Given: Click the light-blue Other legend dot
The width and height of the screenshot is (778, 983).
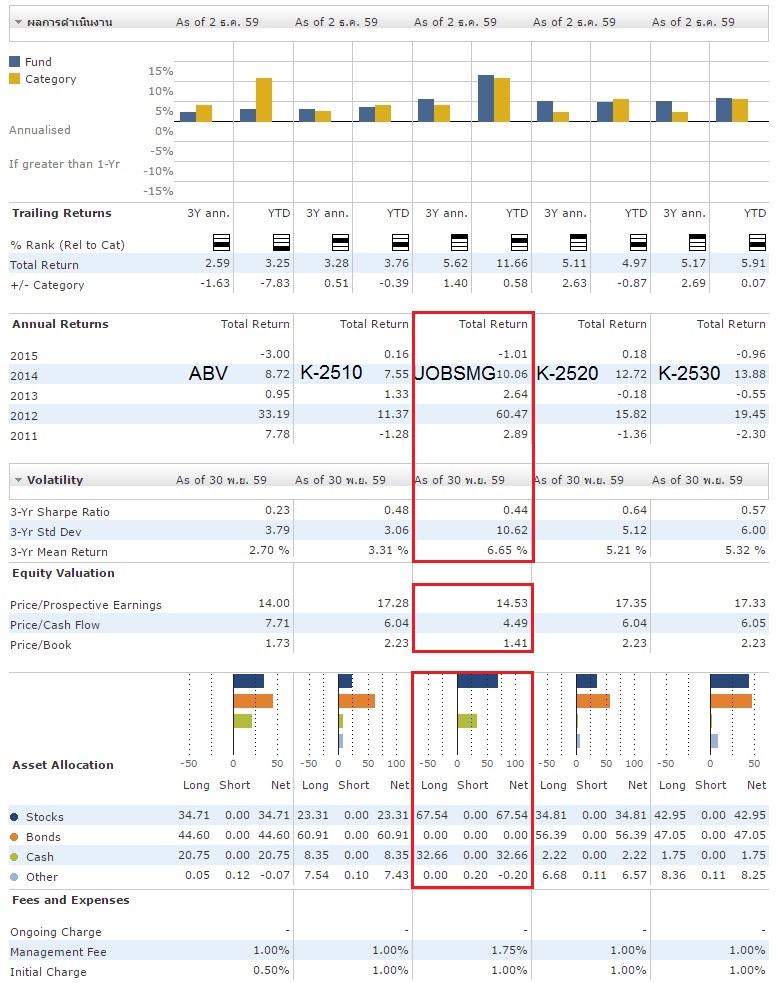Looking at the screenshot, I should (x=15, y=877).
